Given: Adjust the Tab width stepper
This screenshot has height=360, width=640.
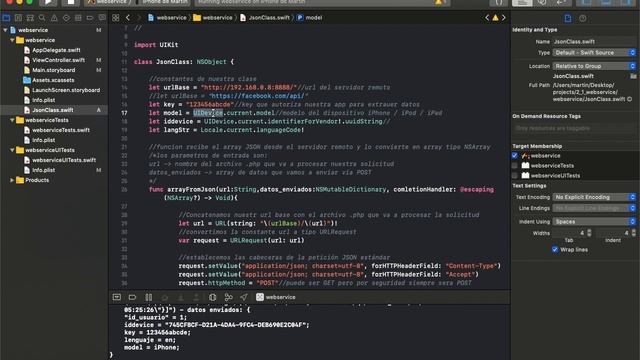Looking at the screenshot, I should click(589, 233).
